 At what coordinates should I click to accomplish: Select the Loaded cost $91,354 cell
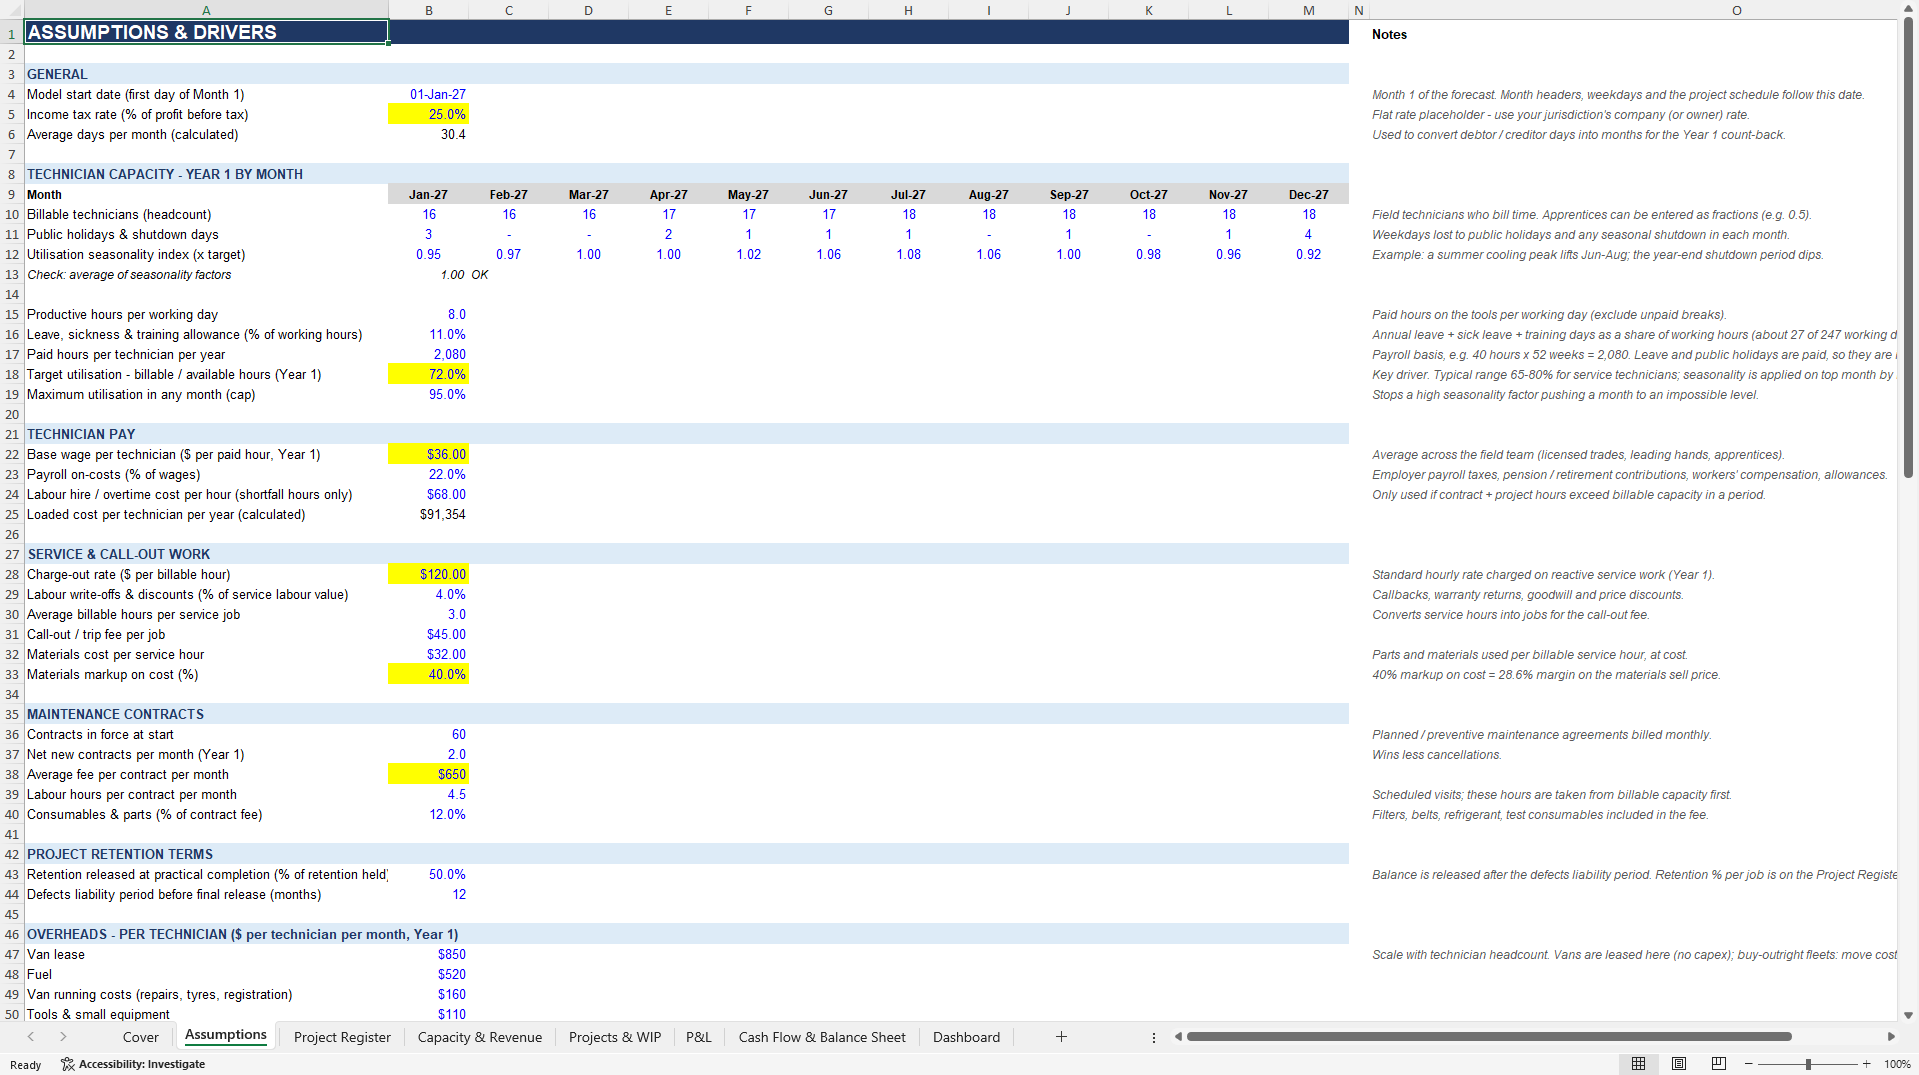click(428, 514)
